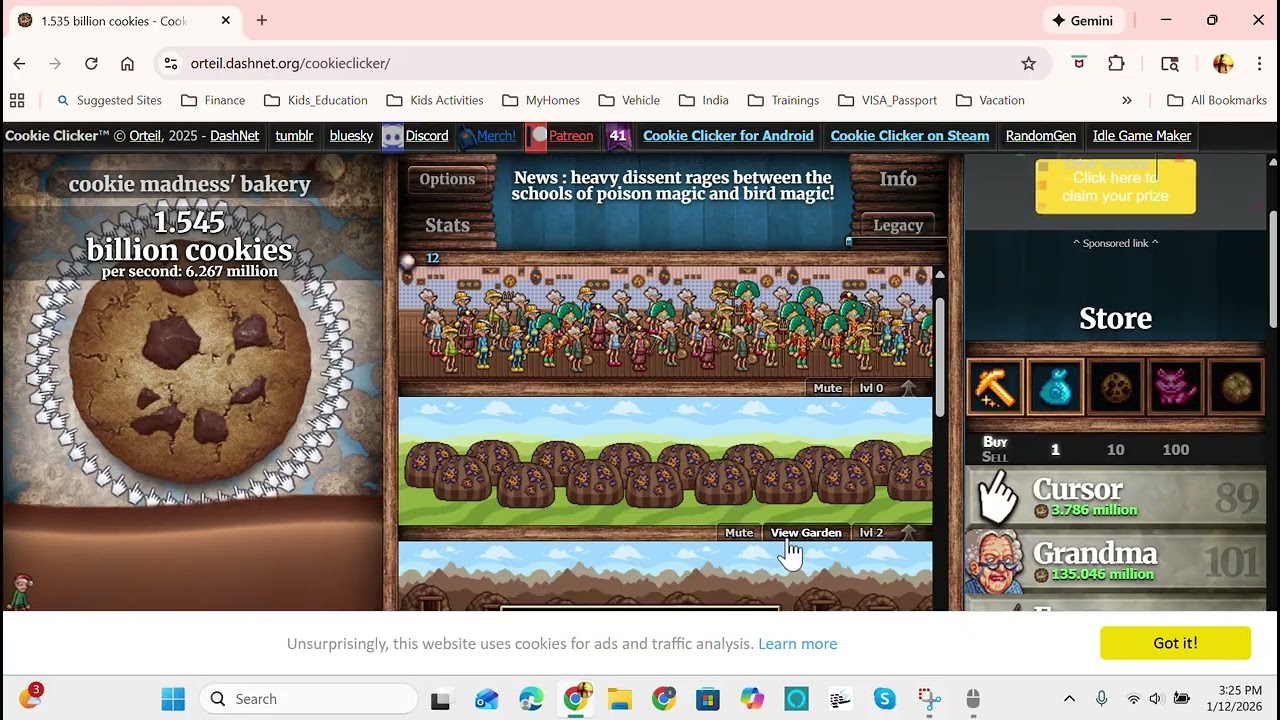Set bulk amount to 10
The width and height of the screenshot is (1280, 720).
point(1115,450)
